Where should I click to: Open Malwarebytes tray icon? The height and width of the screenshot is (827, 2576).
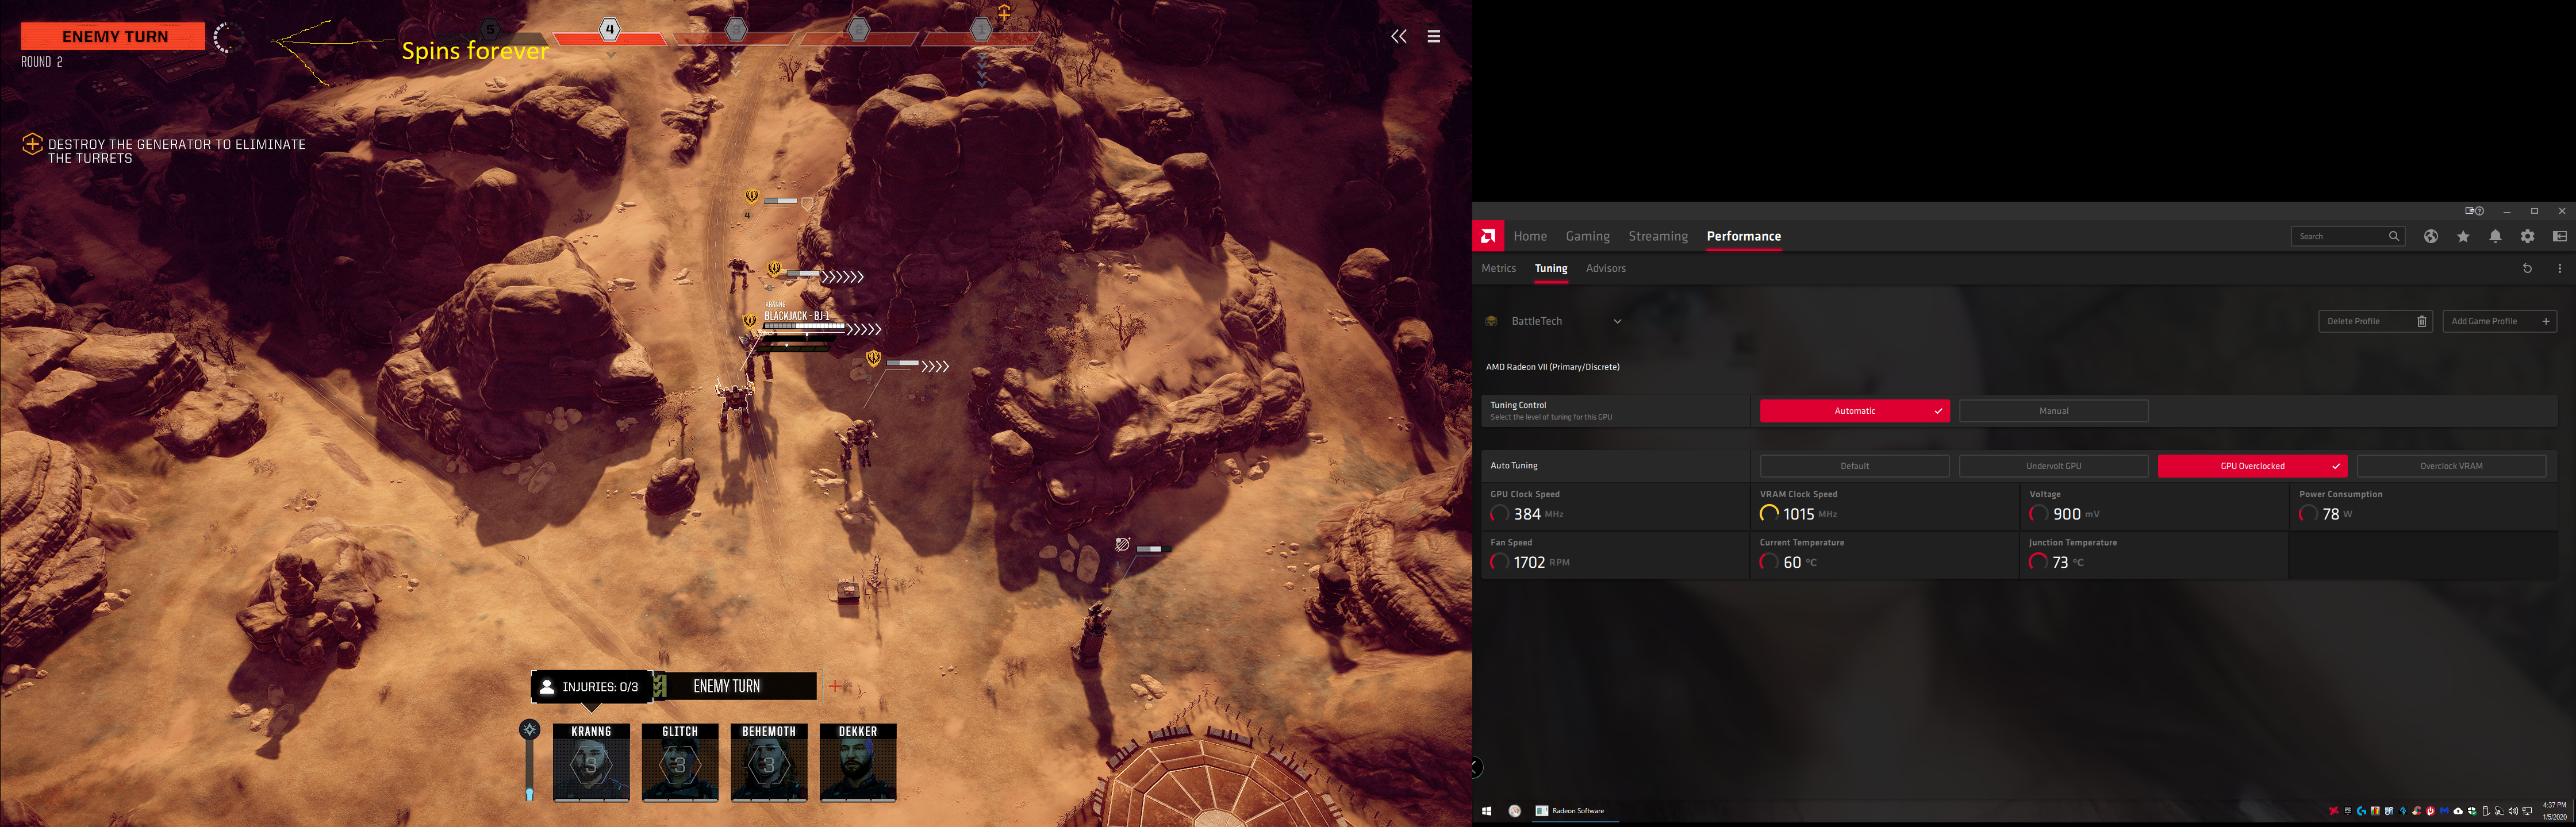(2444, 811)
